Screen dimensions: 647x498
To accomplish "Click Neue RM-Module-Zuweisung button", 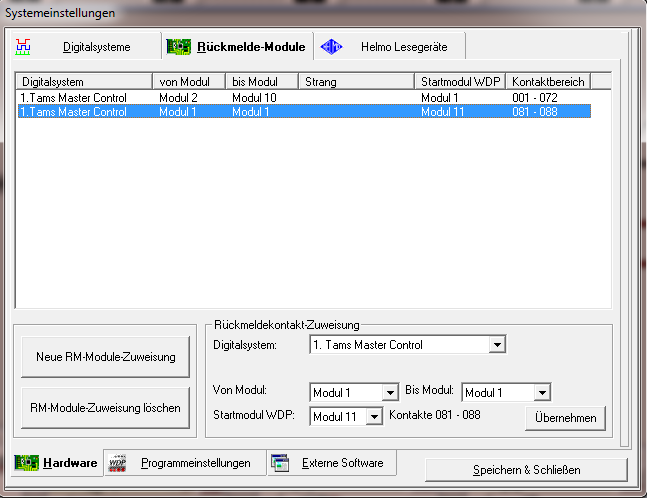I will click(x=106, y=357).
